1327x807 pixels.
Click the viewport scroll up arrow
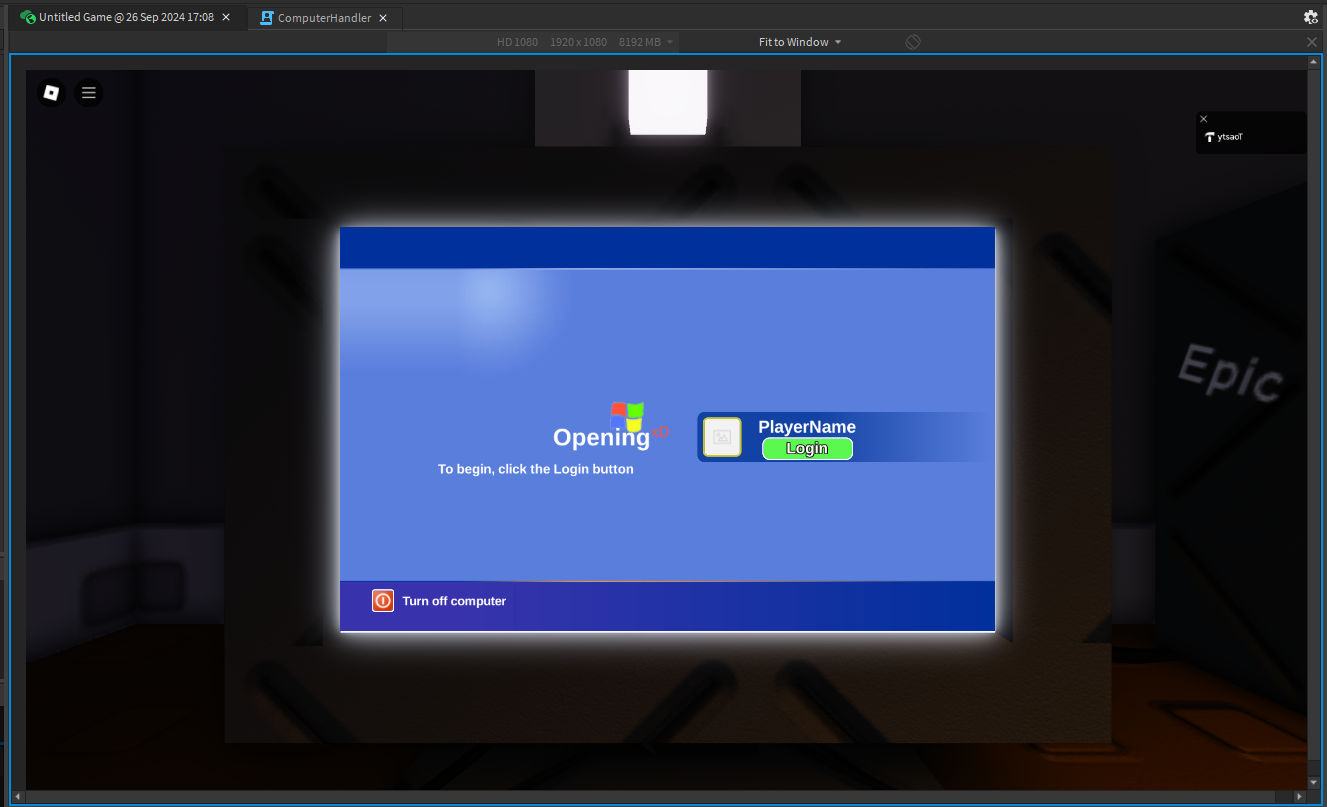point(1314,62)
